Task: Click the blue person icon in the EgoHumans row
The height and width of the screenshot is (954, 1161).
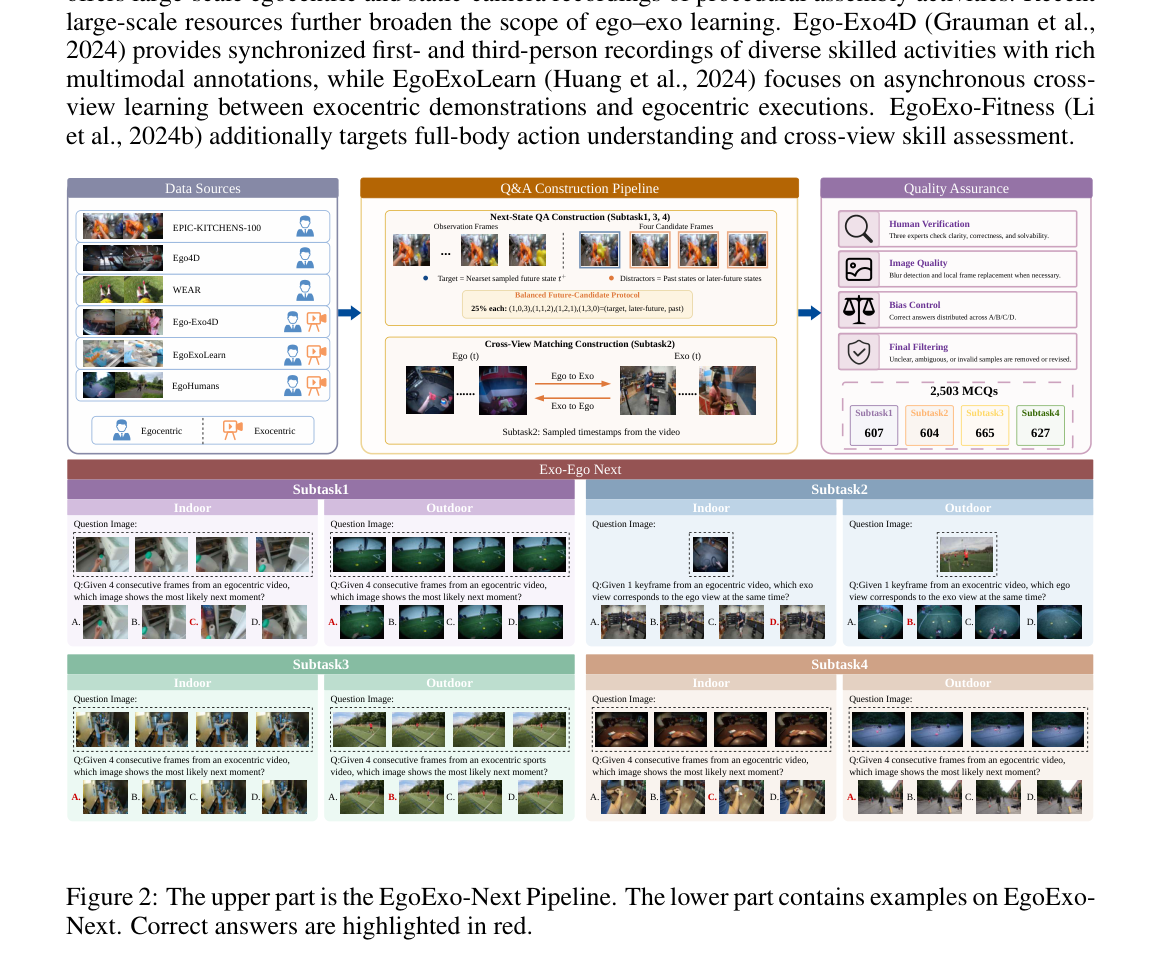Action: (292, 385)
